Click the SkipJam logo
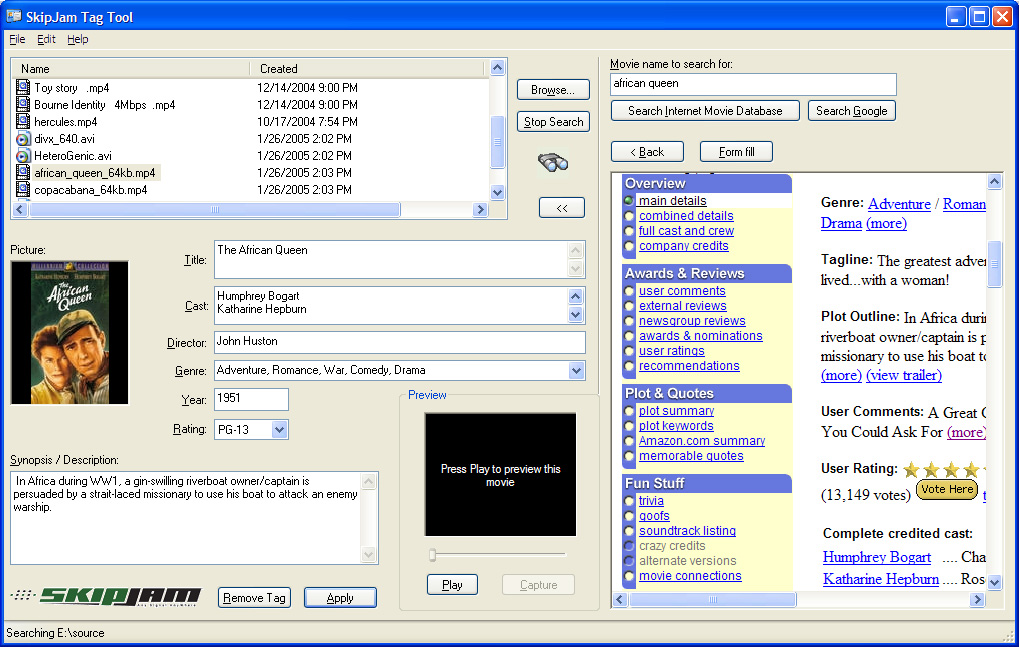 pyautogui.click(x=107, y=596)
